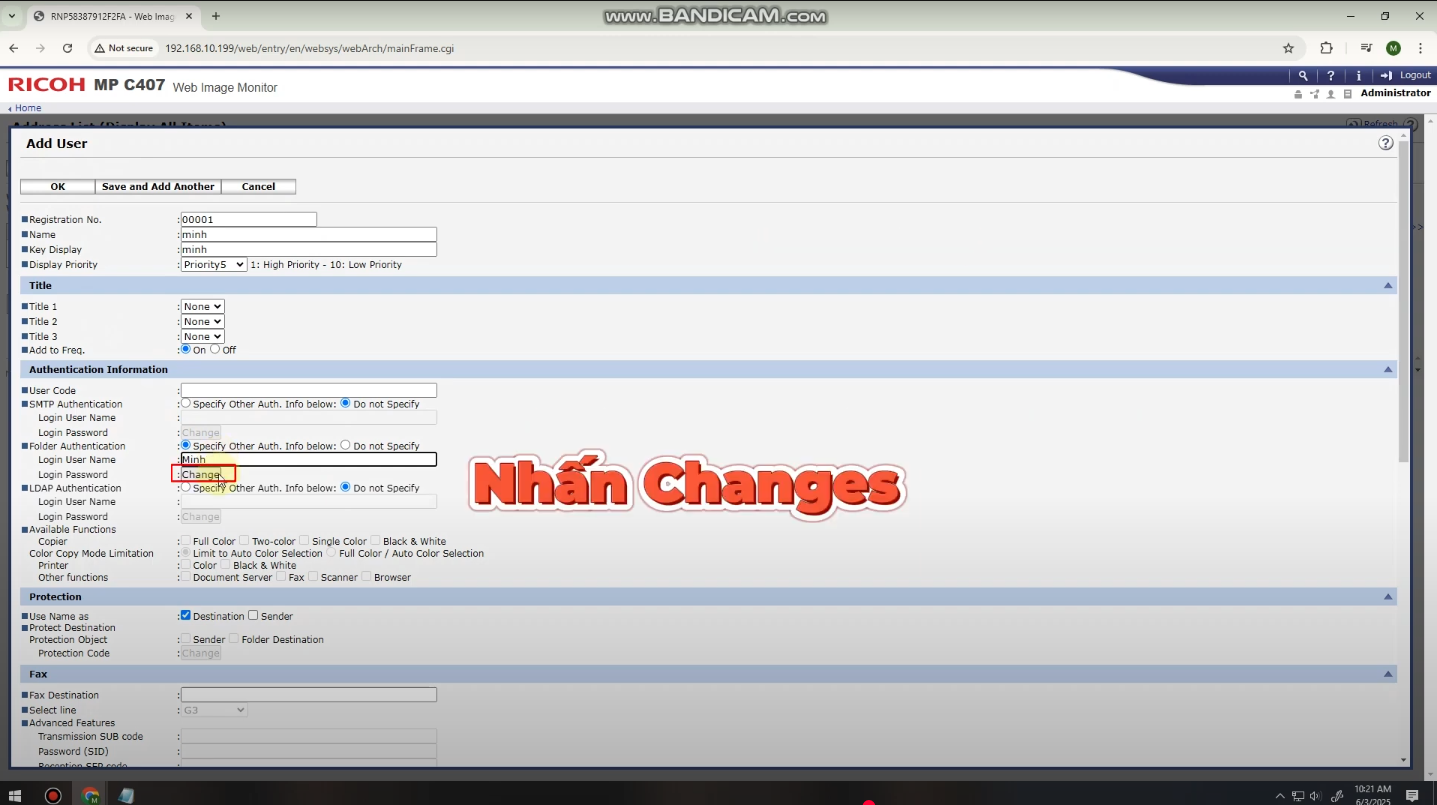Click the information 'i' icon in header
The image size is (1437, 805).
coord(1358,75)
